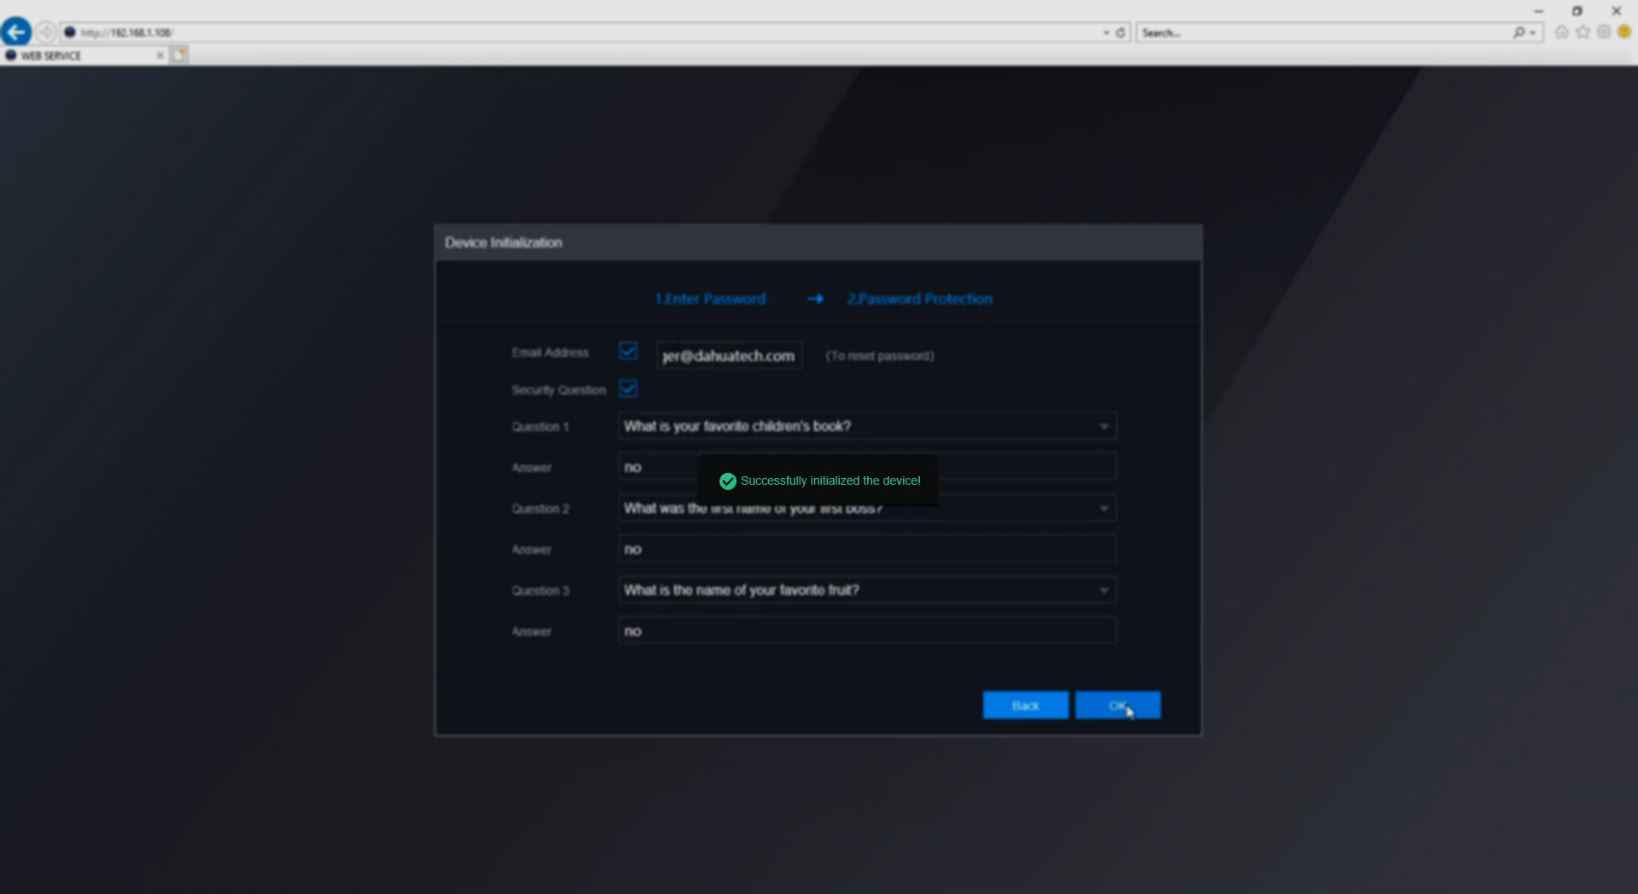Toggle the Security Question checkbox
1638x894 pixels.
coord(628,388)
